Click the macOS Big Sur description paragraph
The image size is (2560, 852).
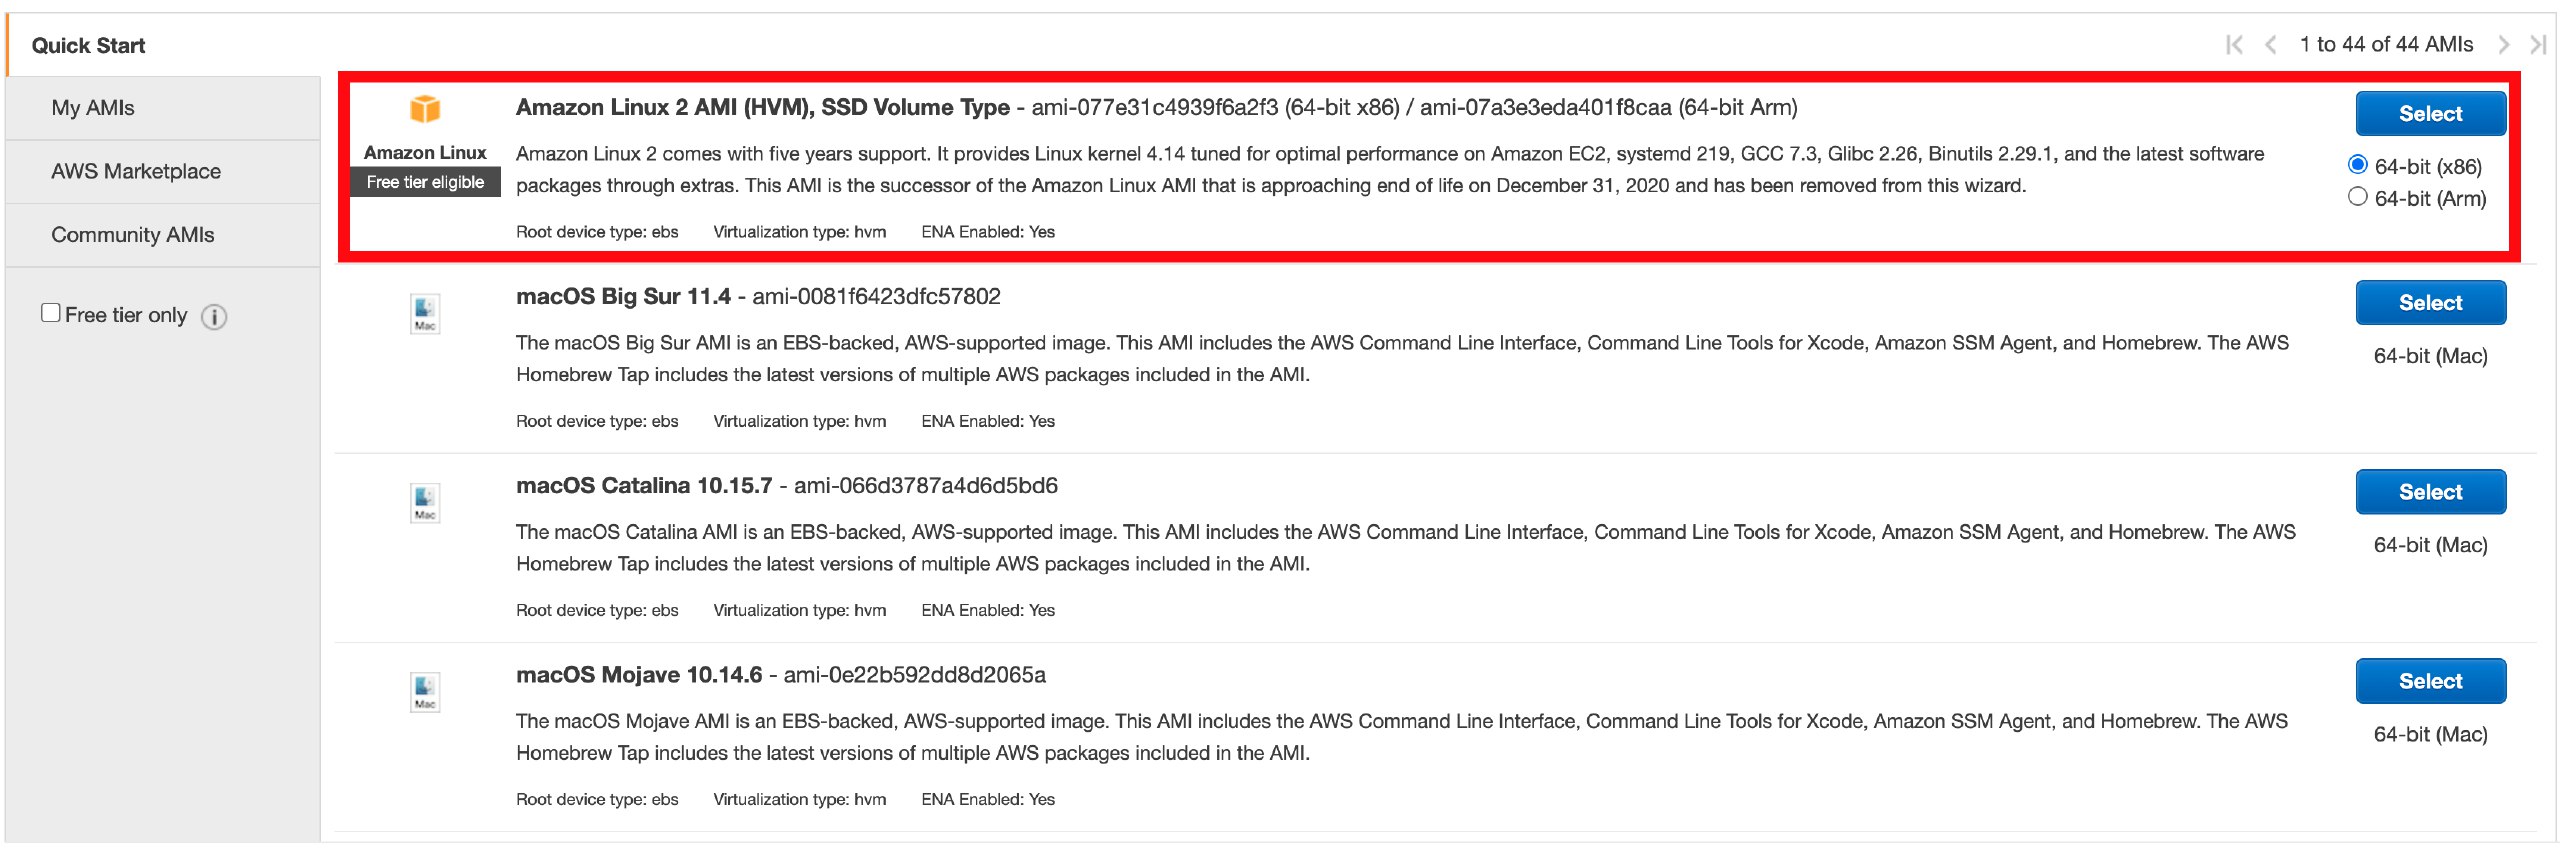point(1402,358)
